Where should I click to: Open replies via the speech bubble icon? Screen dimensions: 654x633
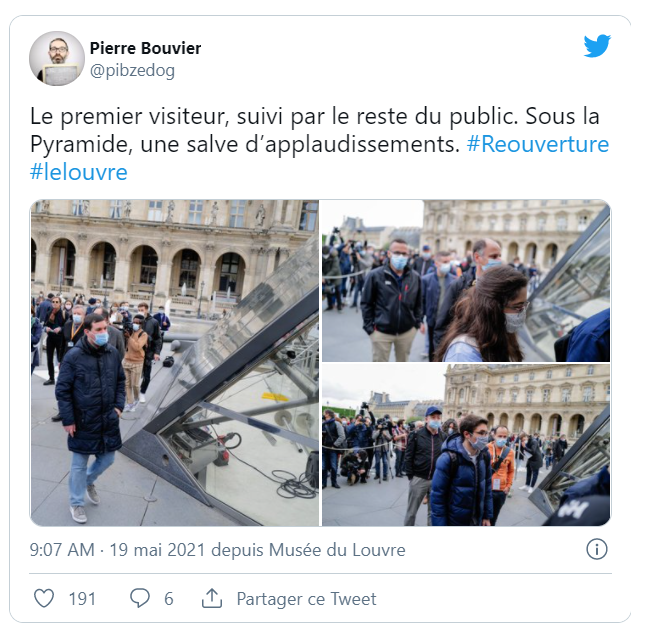pyautogui.click(x=140, y=598)
